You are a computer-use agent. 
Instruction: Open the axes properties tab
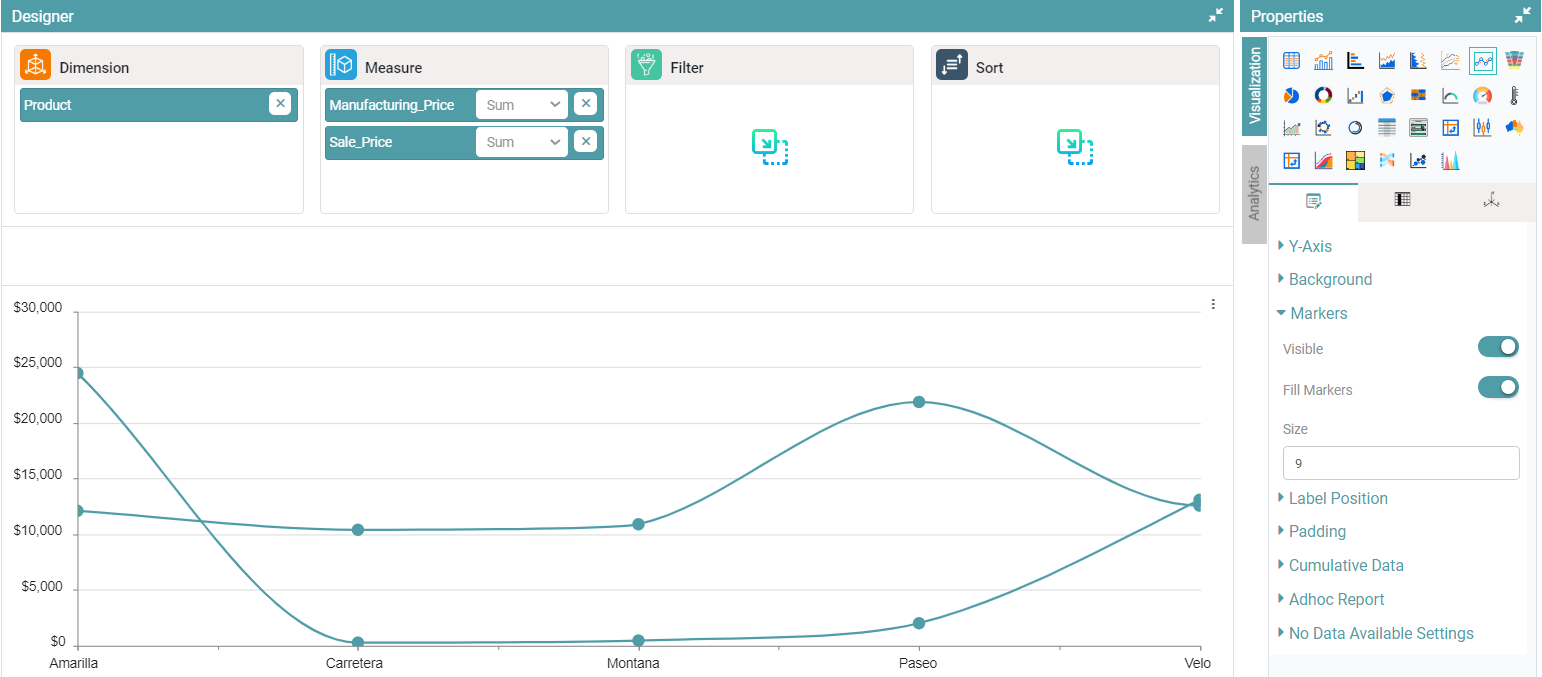[x=1491, y=200]
